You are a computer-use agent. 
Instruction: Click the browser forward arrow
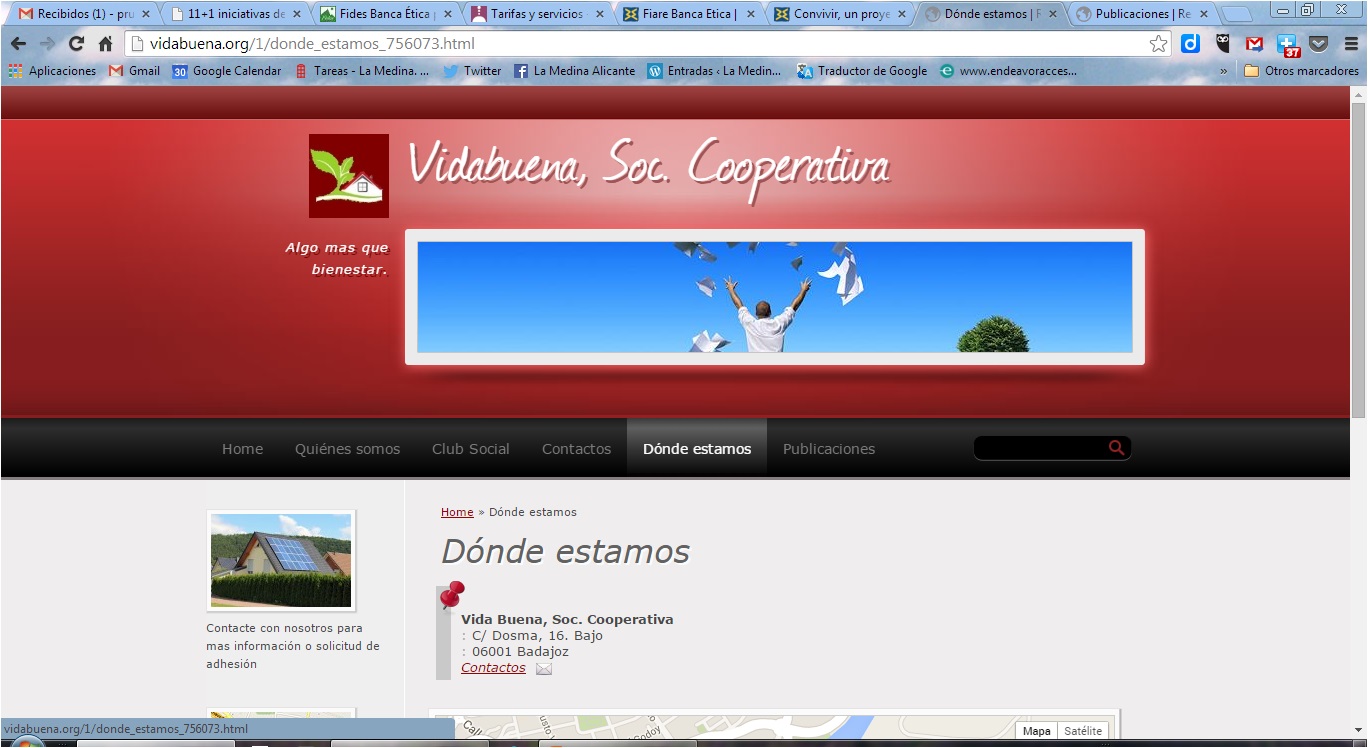[x=47, y=44]
